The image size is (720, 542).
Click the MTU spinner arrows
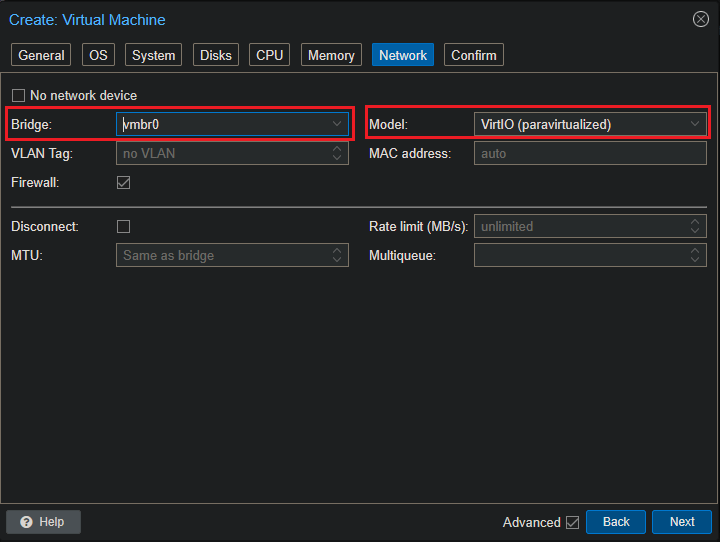[337, 255]
